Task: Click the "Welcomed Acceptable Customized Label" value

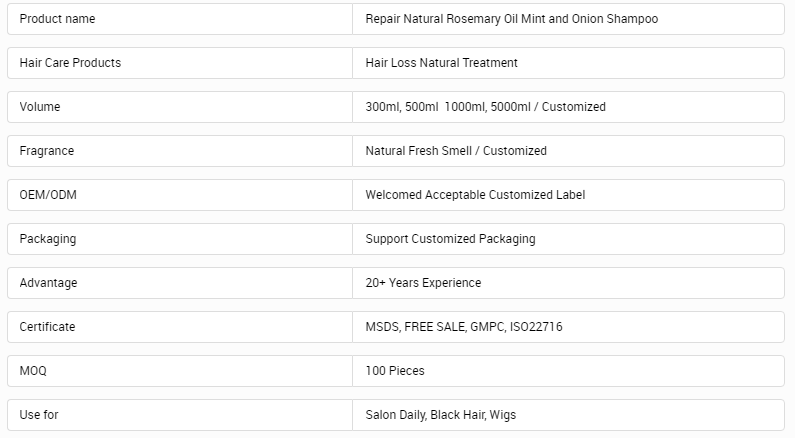Action: pyautogui.click(x=475, y=195)
